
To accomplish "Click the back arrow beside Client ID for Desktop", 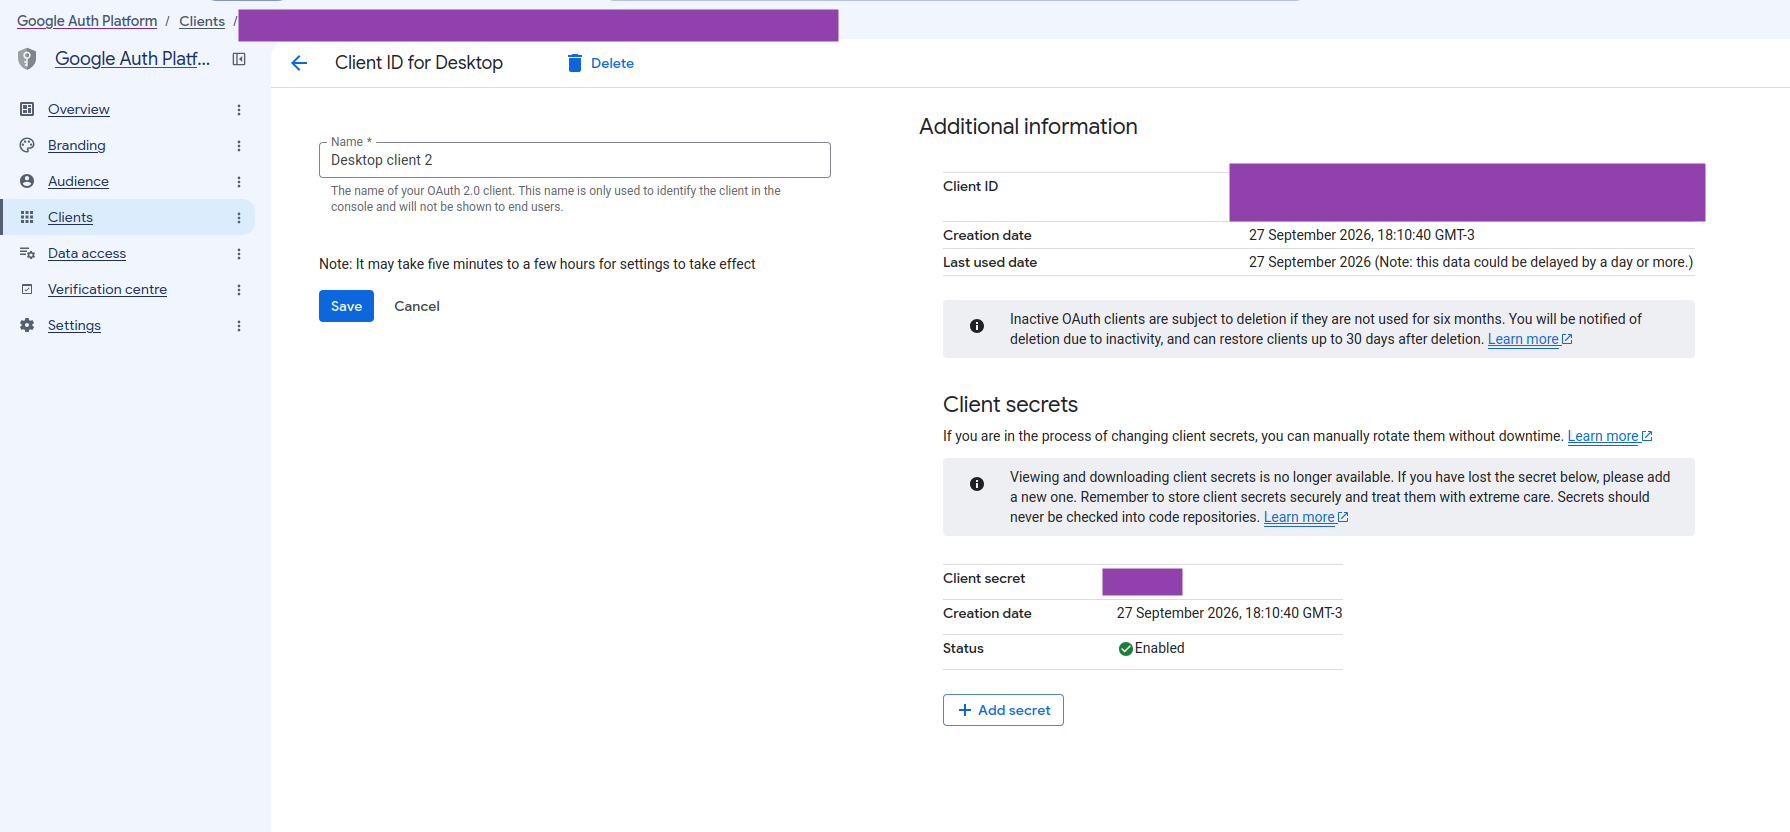I will pyautogui.click(x=299, y=63).
